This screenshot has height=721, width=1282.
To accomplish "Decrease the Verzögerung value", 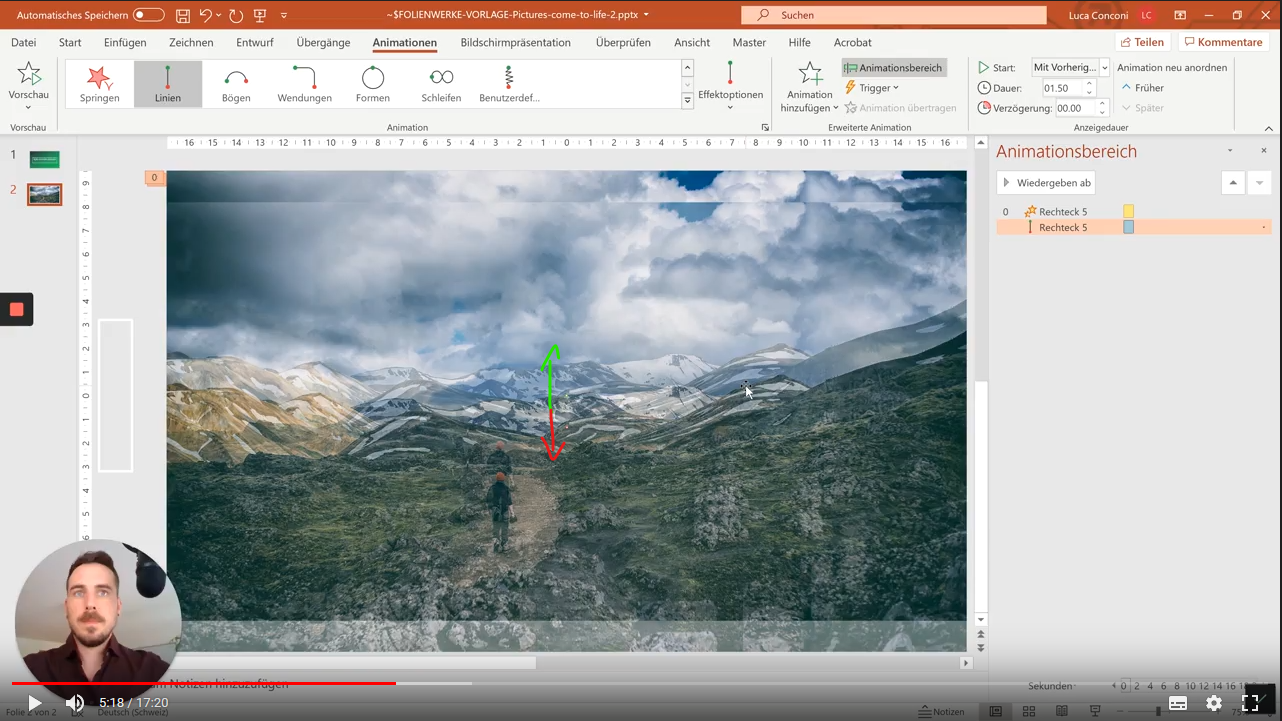I will click(x=1102, y=112).
